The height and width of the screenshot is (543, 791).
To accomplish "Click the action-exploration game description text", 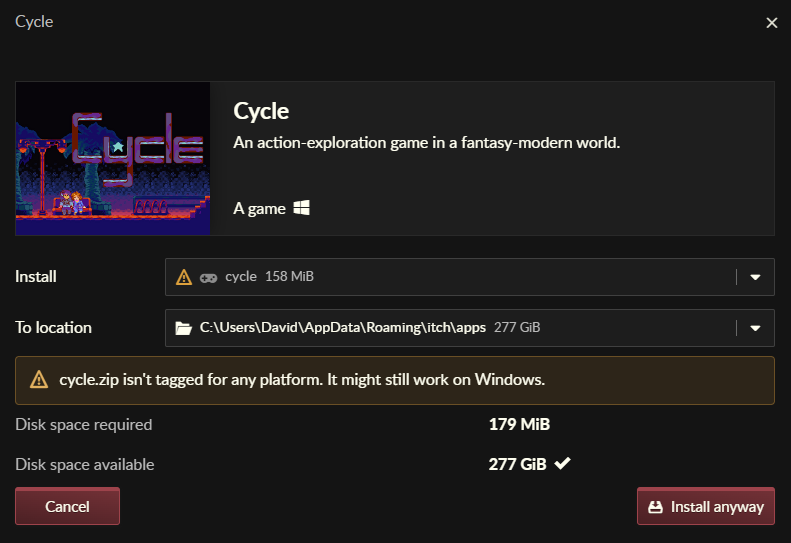I will 426,143.
